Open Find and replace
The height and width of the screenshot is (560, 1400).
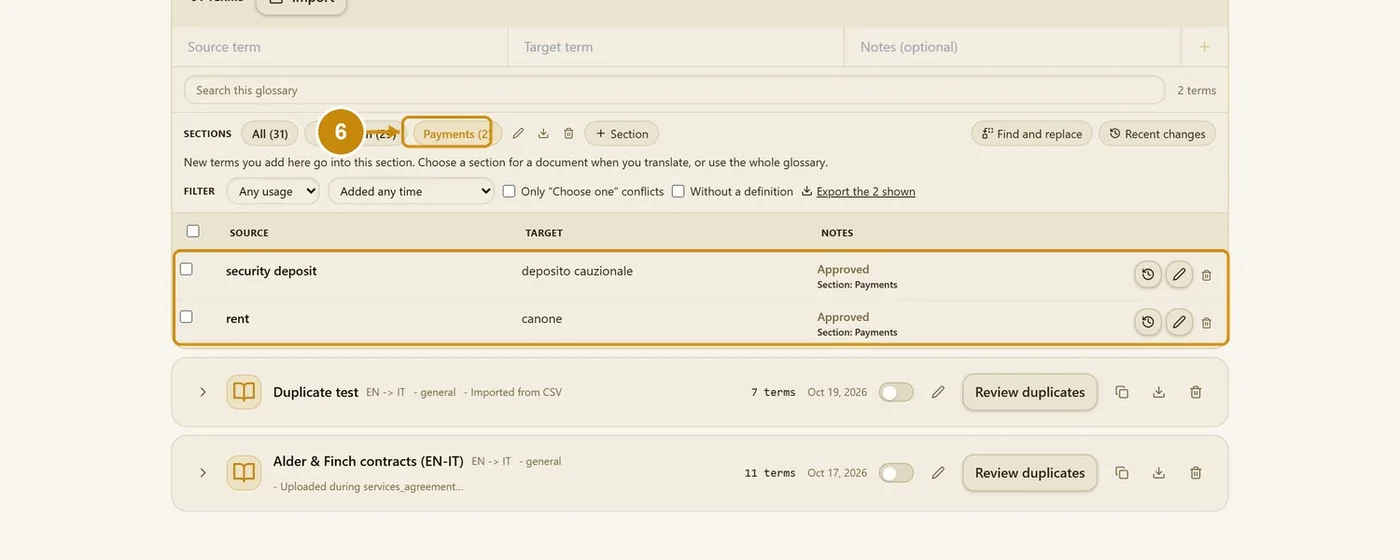coord(1032,134)
